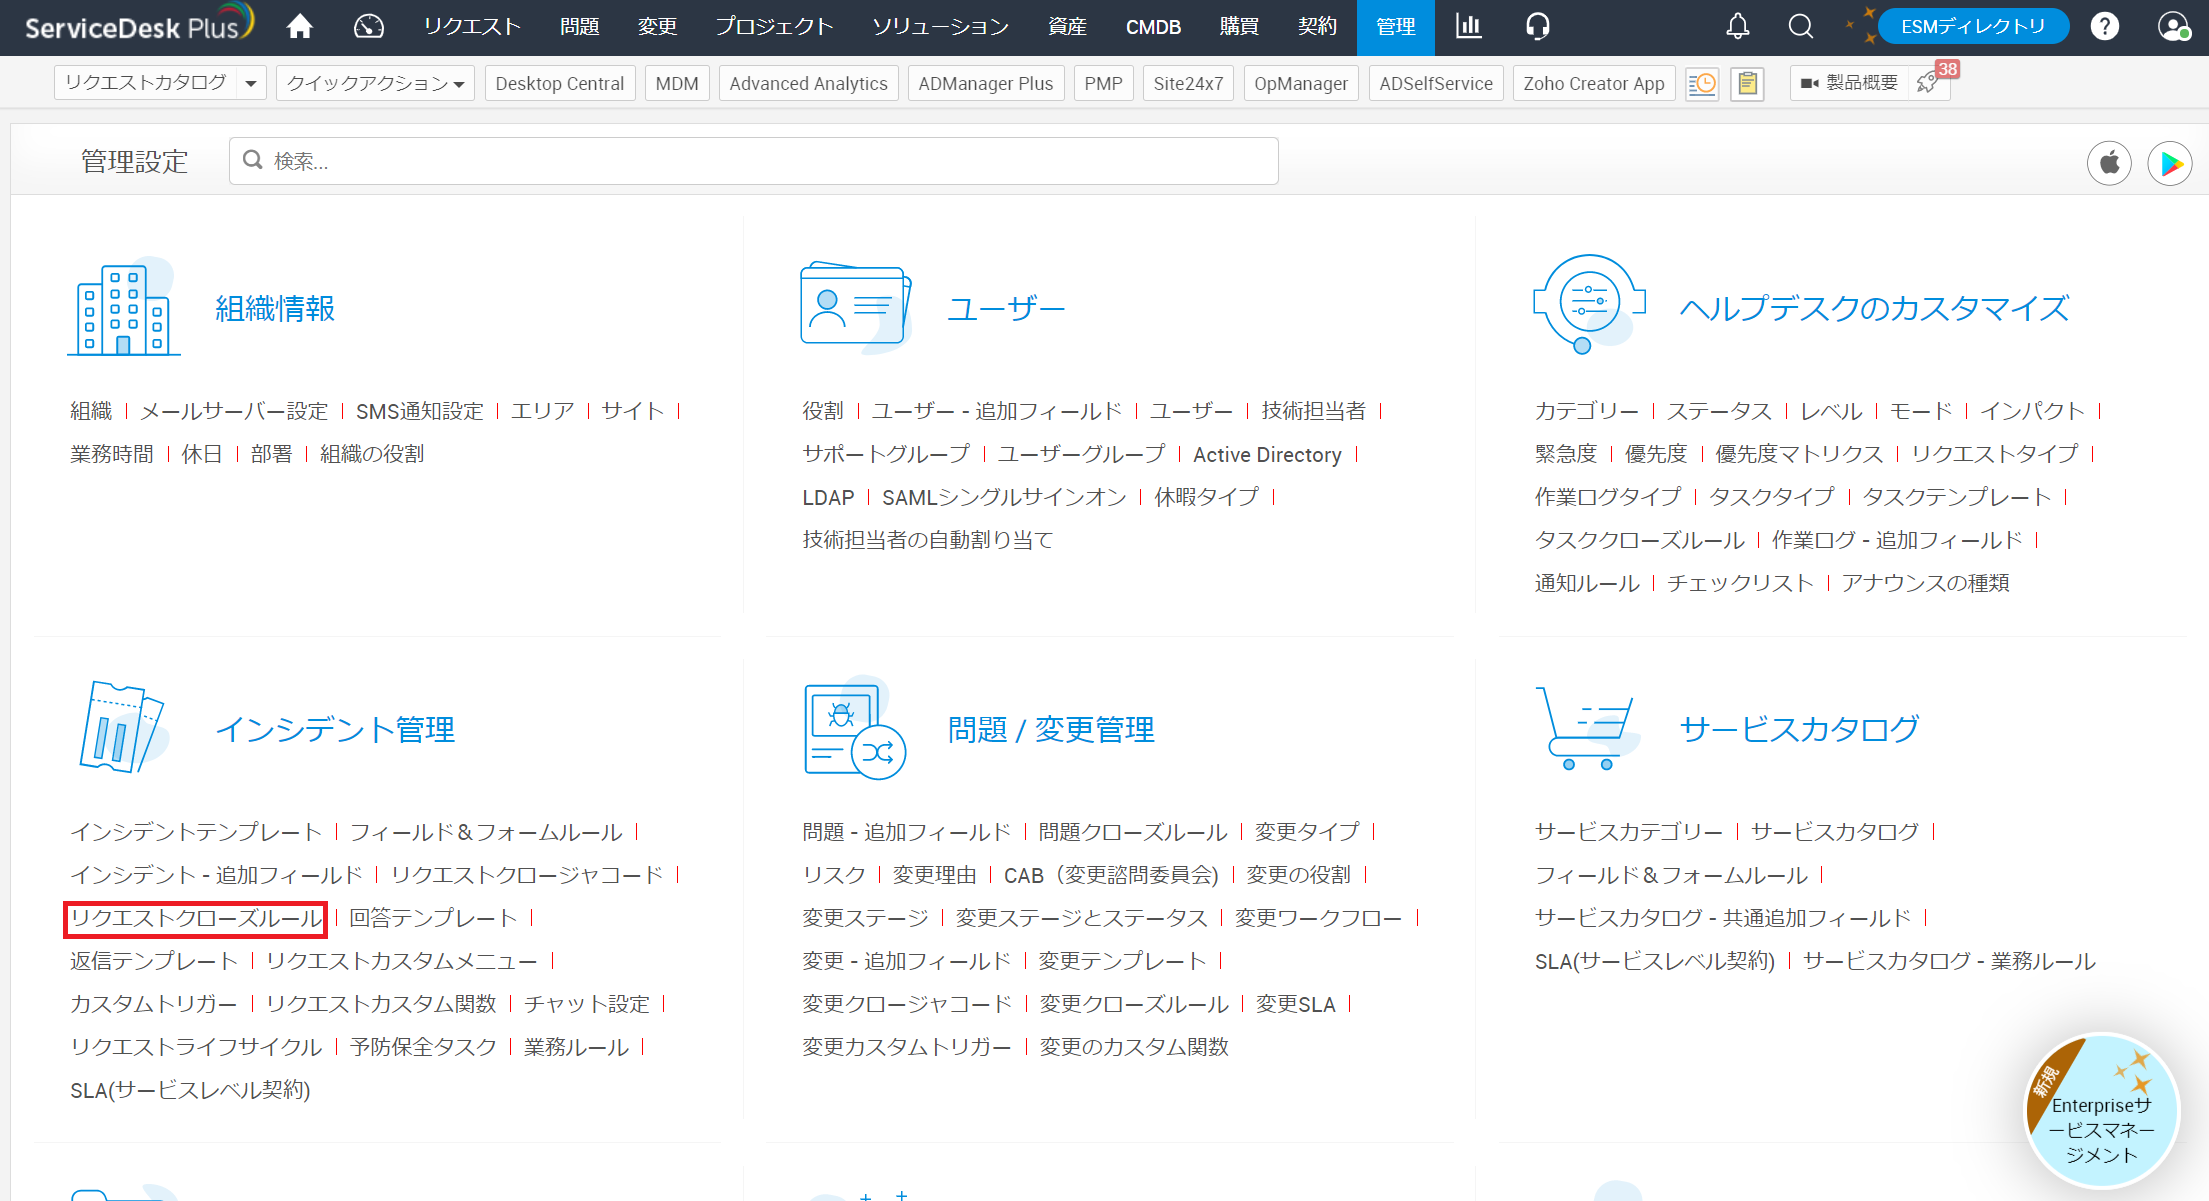2209x1201 pixels.
Task: Open the リクエストクローズルール link
Action: pyautogui.click(x=196, y=918)
